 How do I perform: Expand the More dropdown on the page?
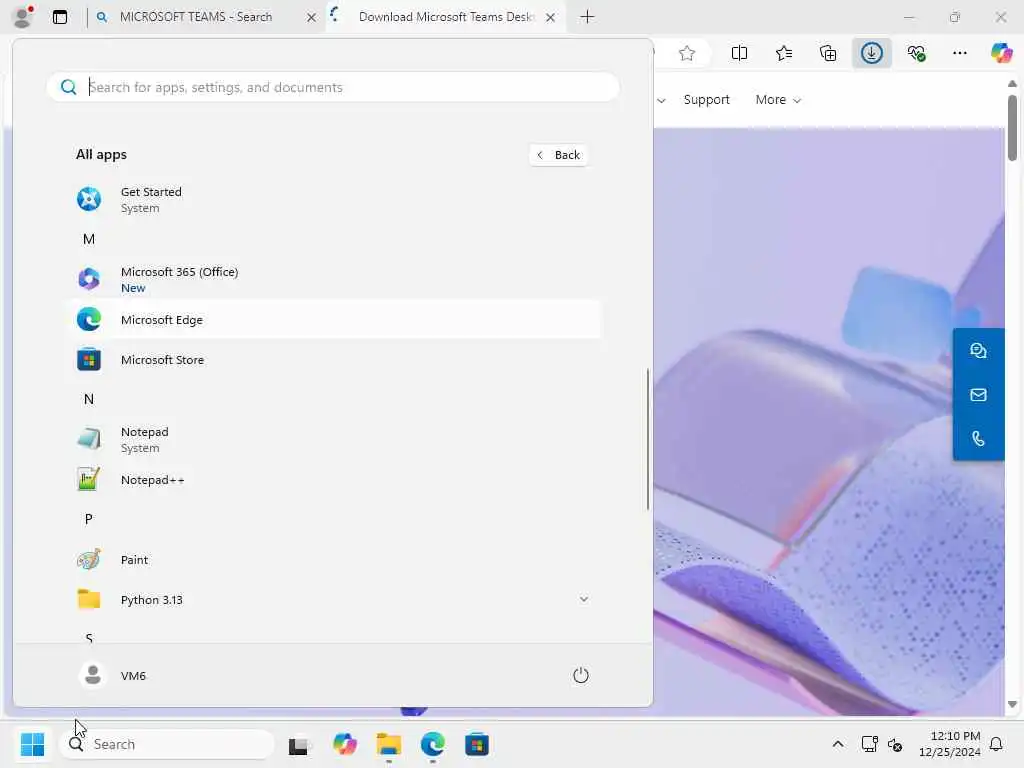click(778, 100)
